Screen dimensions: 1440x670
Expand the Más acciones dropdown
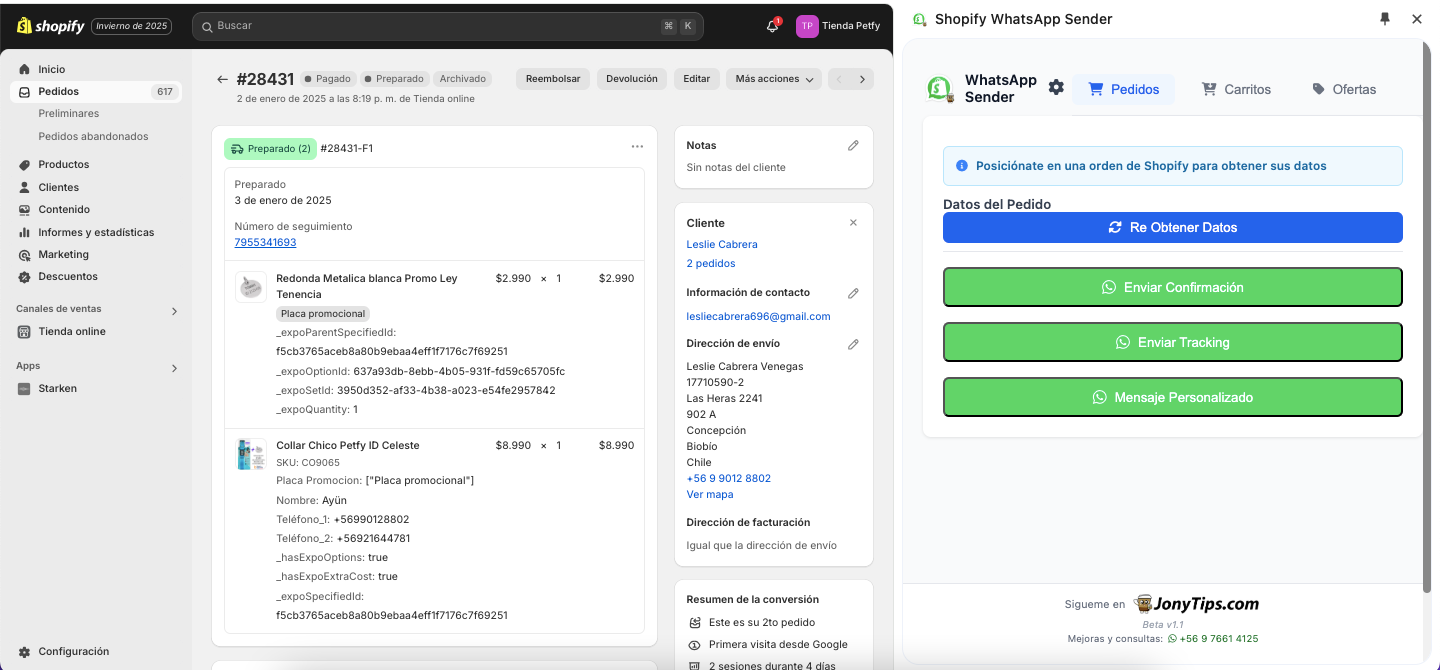[x=774, y=79]
